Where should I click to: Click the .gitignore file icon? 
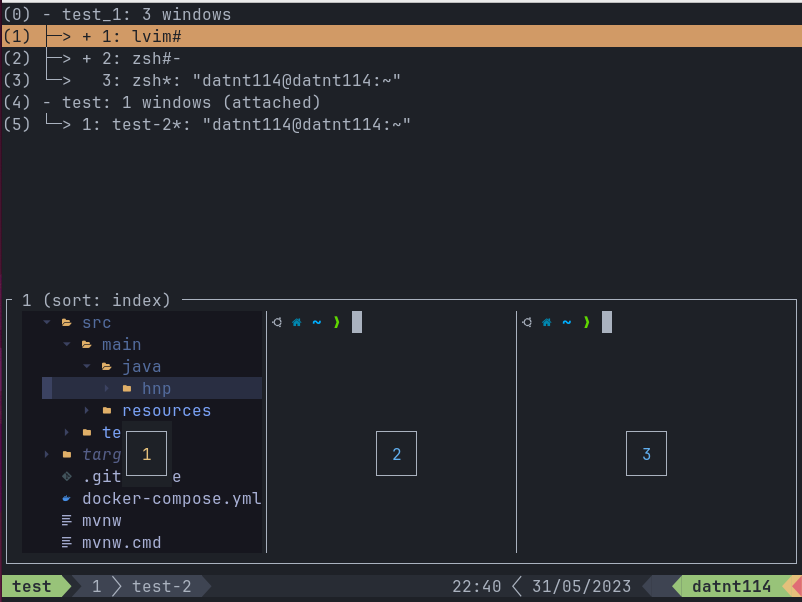67,476
